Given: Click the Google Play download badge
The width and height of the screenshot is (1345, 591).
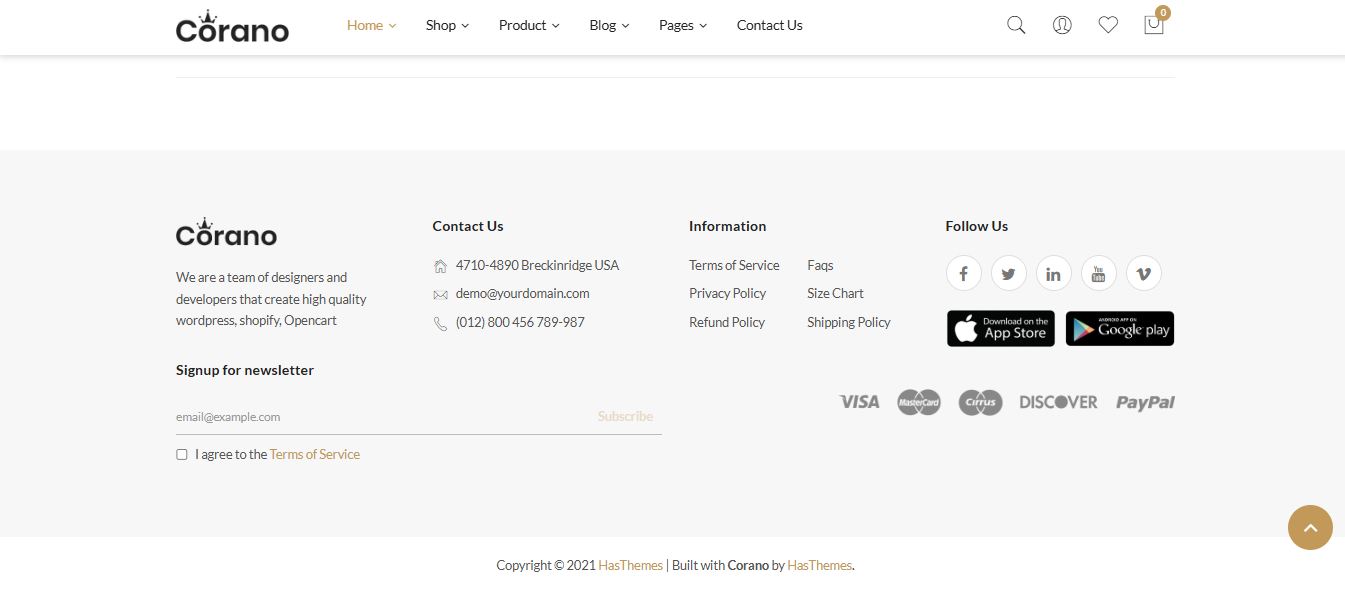Looking at the screenshot, I should click(x=1120, y=329).
